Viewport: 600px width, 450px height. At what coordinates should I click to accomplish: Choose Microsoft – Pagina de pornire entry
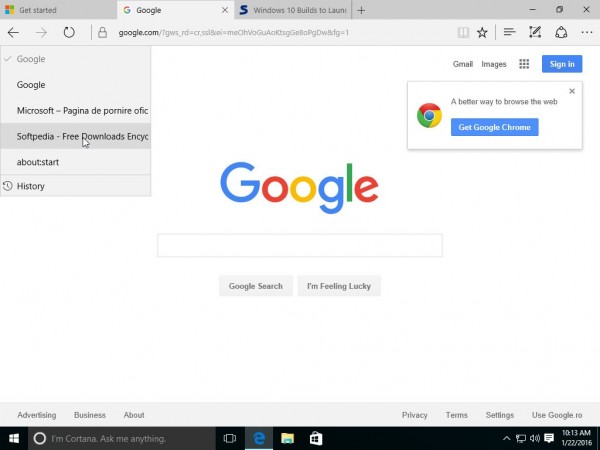click(76, 111)
